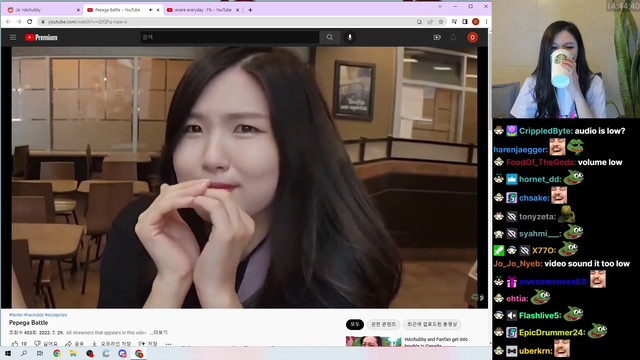Viewport: 640px width, 360px height.
Task: Close the Pepega Battle tab
Action: (x=158, y=10)
